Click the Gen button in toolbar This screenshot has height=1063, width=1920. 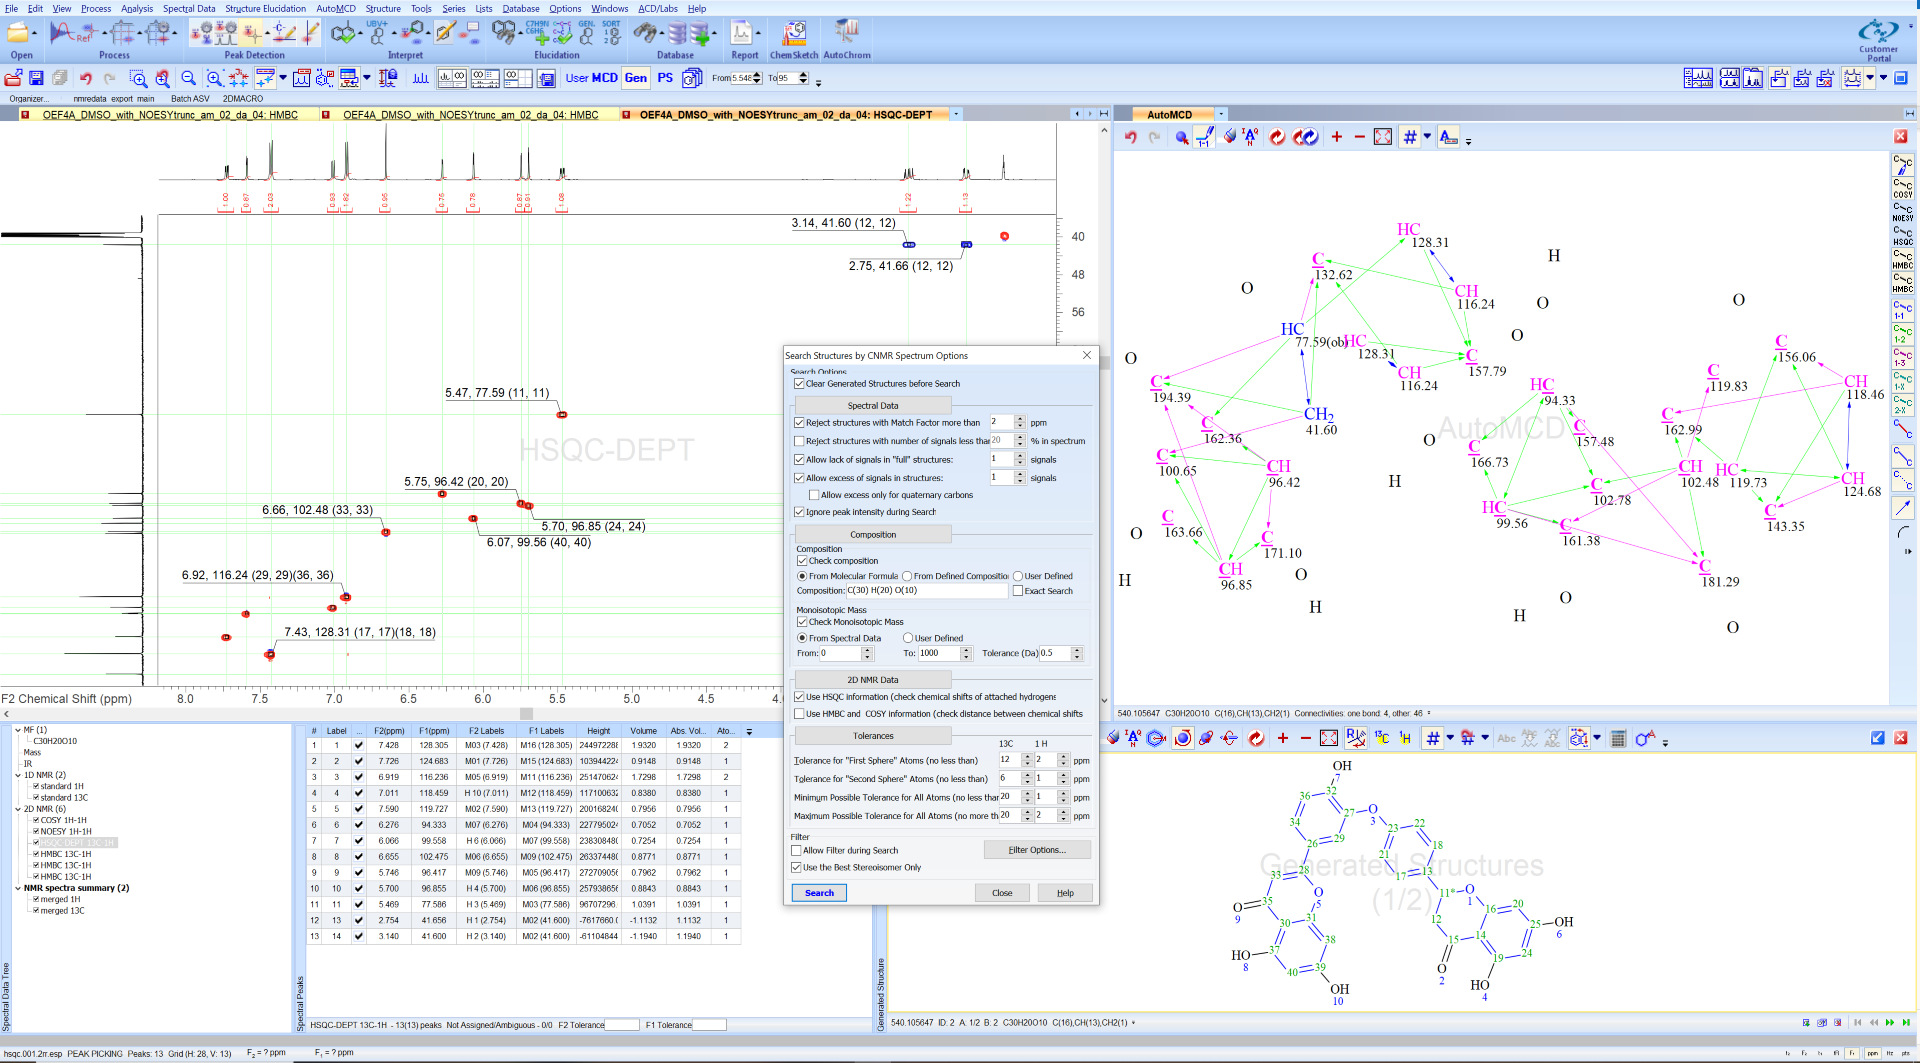click(x=636, y=78)
